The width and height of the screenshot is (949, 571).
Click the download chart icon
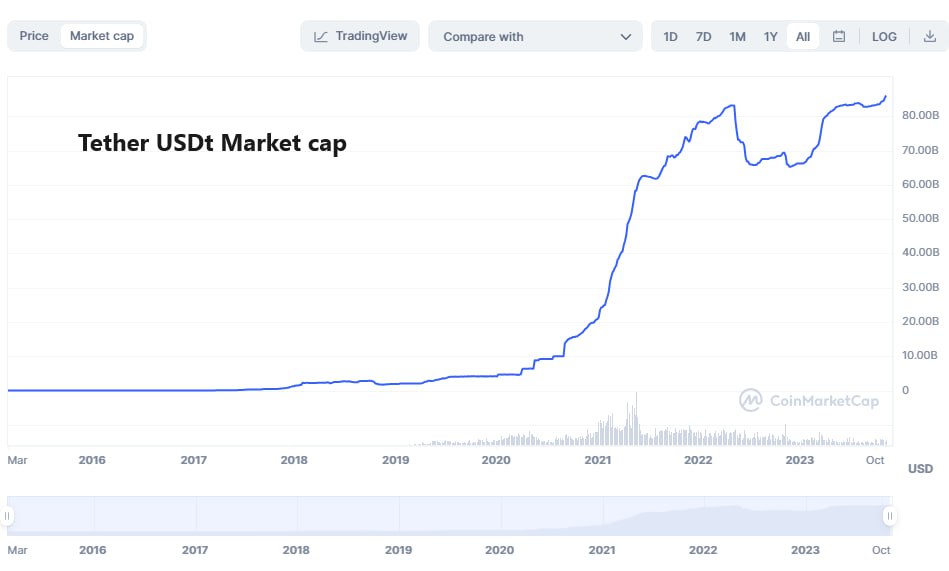coord(929,36)
